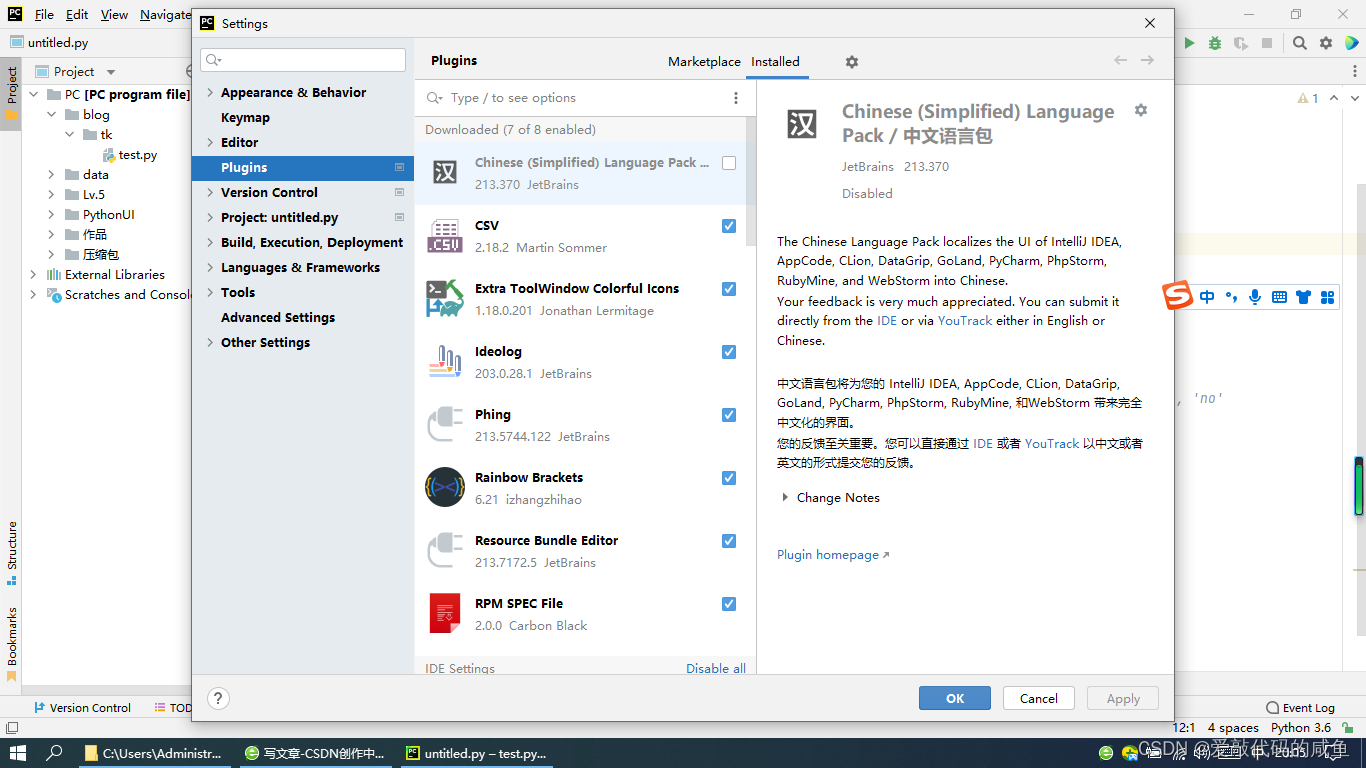Uncheck the Phing plugin checkbox

[729, 415]
